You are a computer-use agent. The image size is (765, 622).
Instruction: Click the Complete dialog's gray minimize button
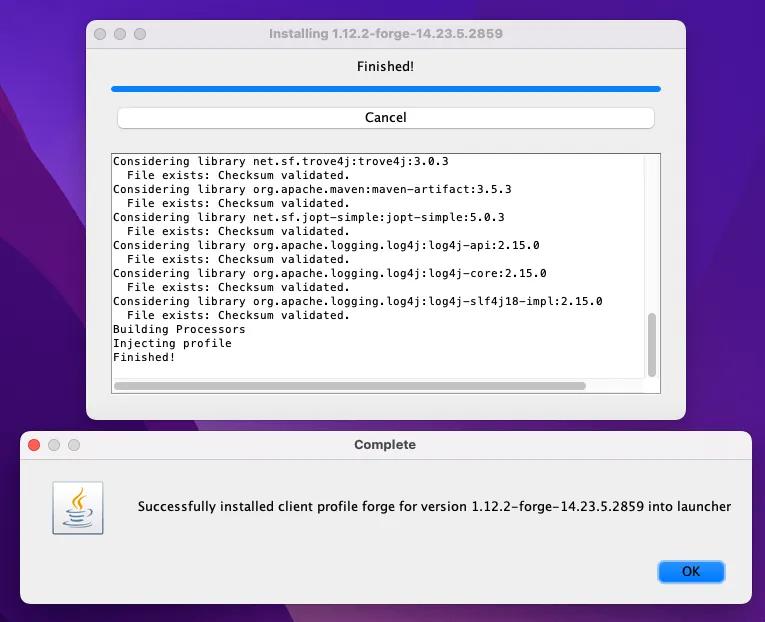click(54, 445)
